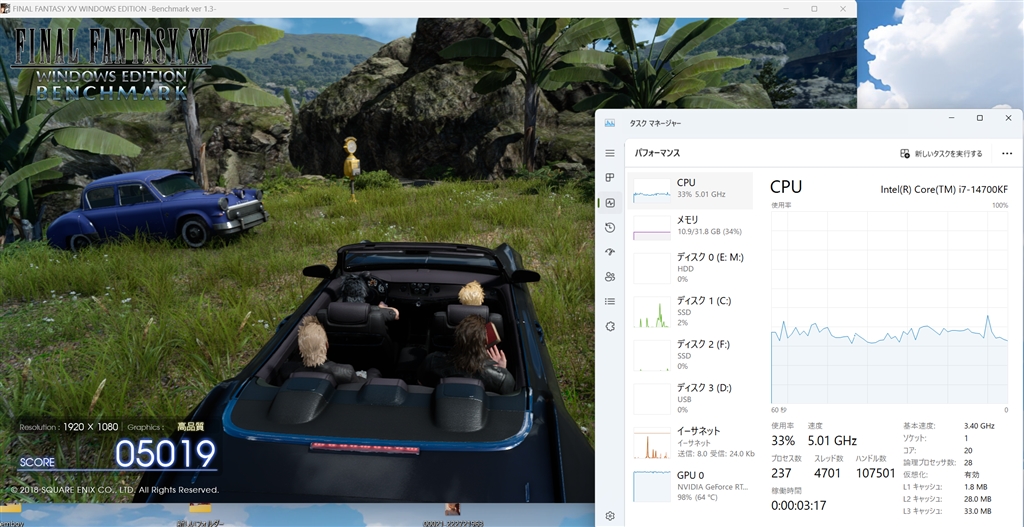1024x527 pixels.
Task: Click the ディスク 1 (C:) mini graph thumbnail
Action: (x=652, y=312)
